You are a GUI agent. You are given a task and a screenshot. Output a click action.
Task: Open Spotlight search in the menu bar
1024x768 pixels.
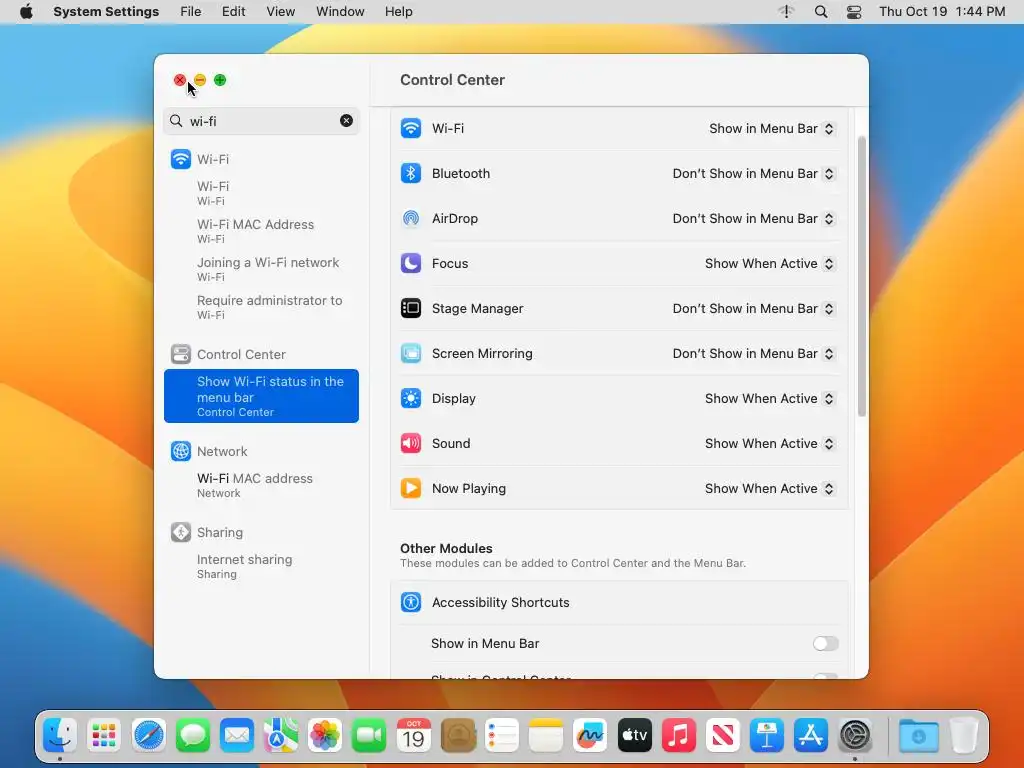(x=821, y=12)
